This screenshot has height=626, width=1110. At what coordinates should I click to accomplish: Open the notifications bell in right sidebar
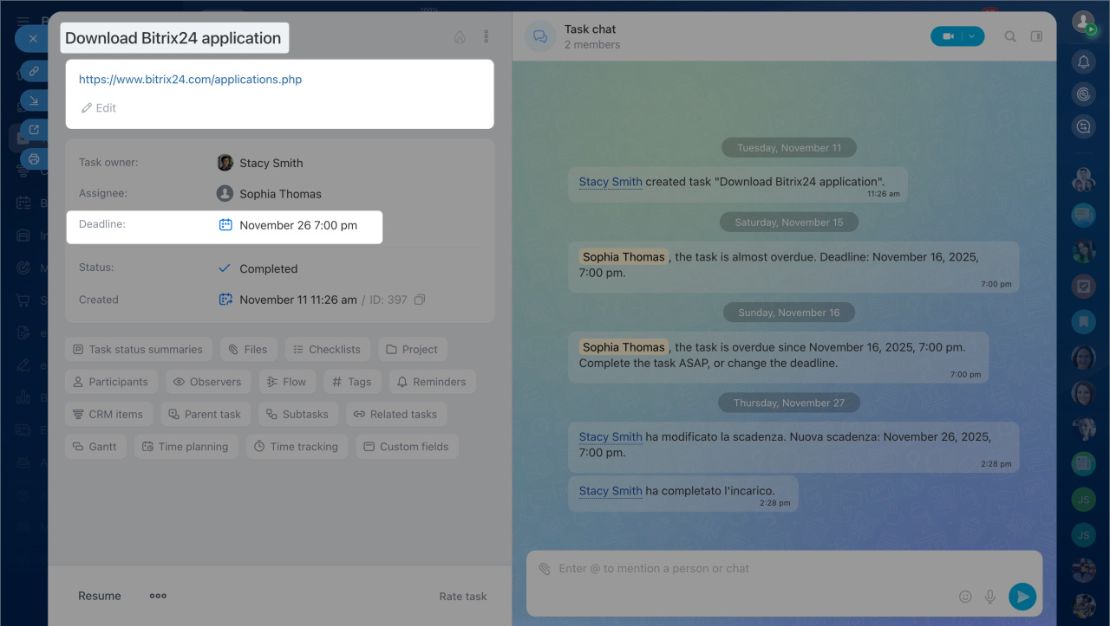(1083, 62)
